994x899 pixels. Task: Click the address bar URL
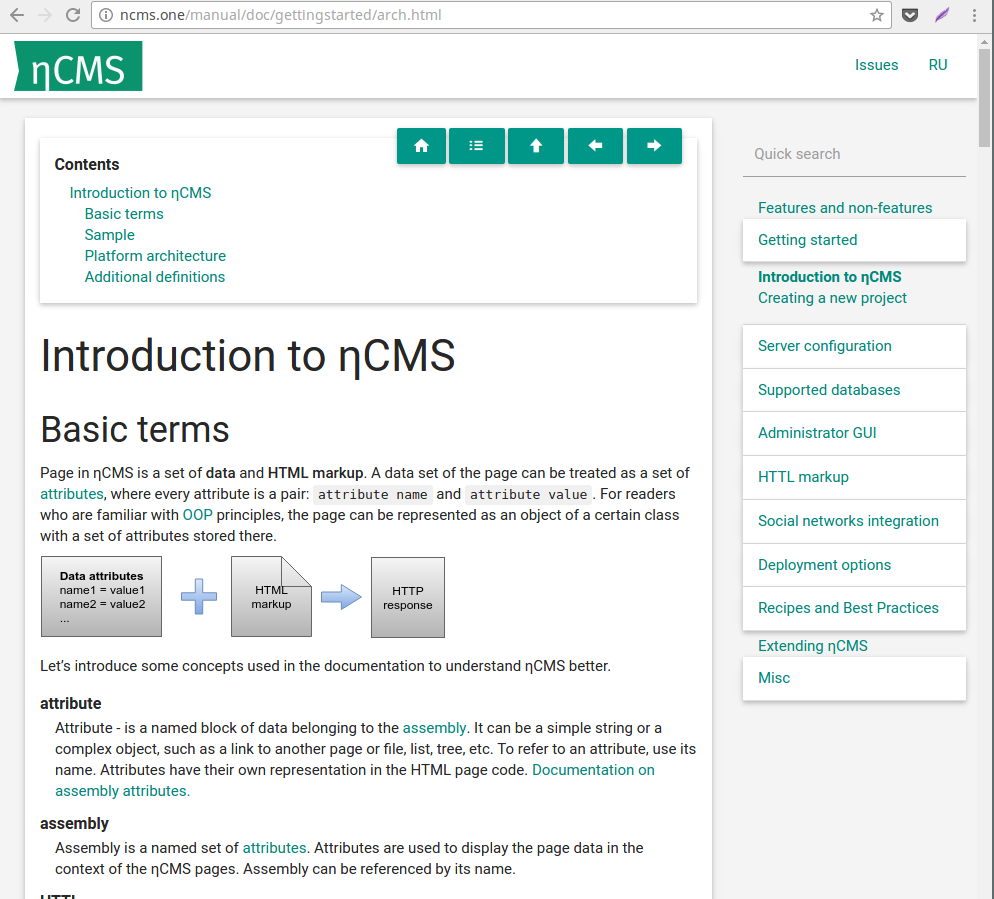point(280,15)
